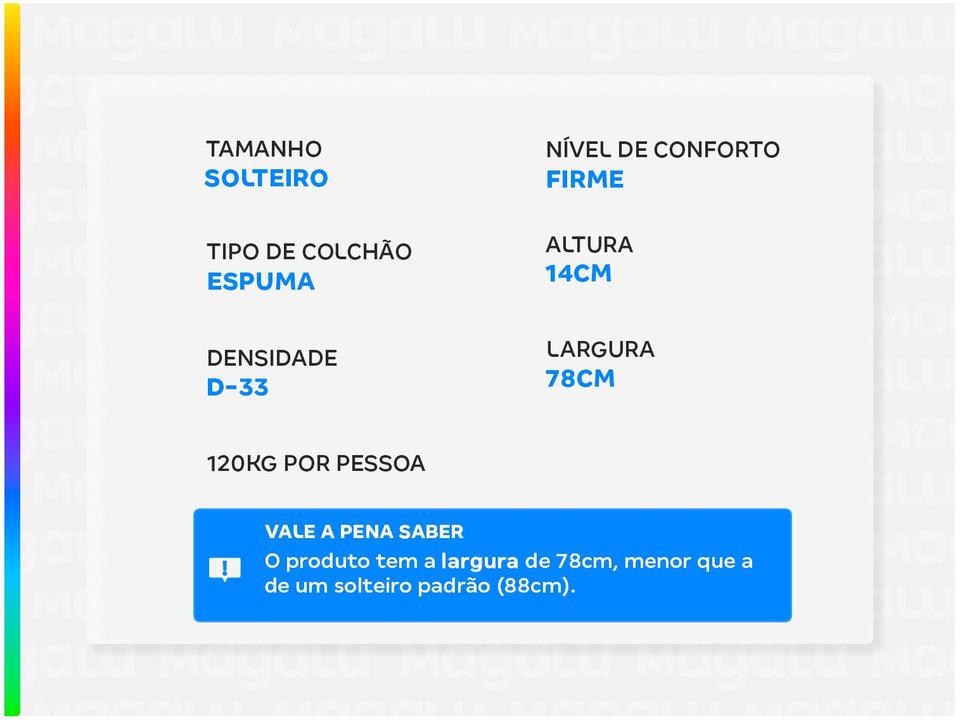Click the TAMANHO label
Image resolution: width=960 pixels, height=720 pixels.
[264, 149]
